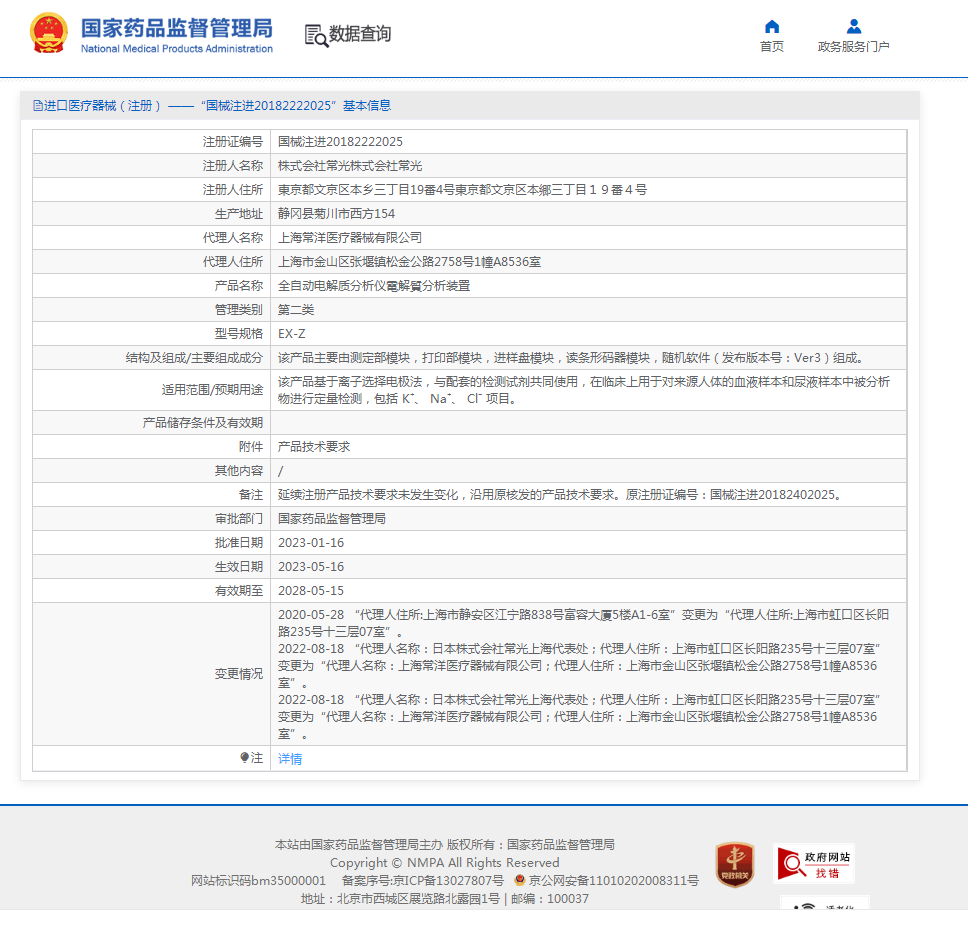Click the 产品储存条件及有效期 row label
The height and width of the screenshot is (927, 968).
pyautogui.click(x=202, y=423)
